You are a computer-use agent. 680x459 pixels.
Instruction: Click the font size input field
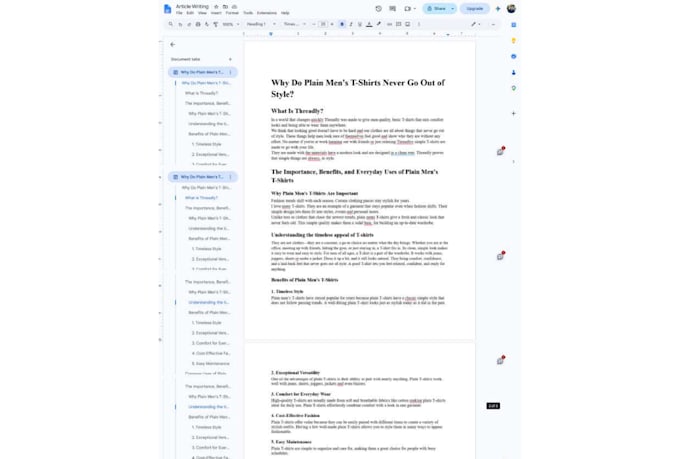coord(323,24)
